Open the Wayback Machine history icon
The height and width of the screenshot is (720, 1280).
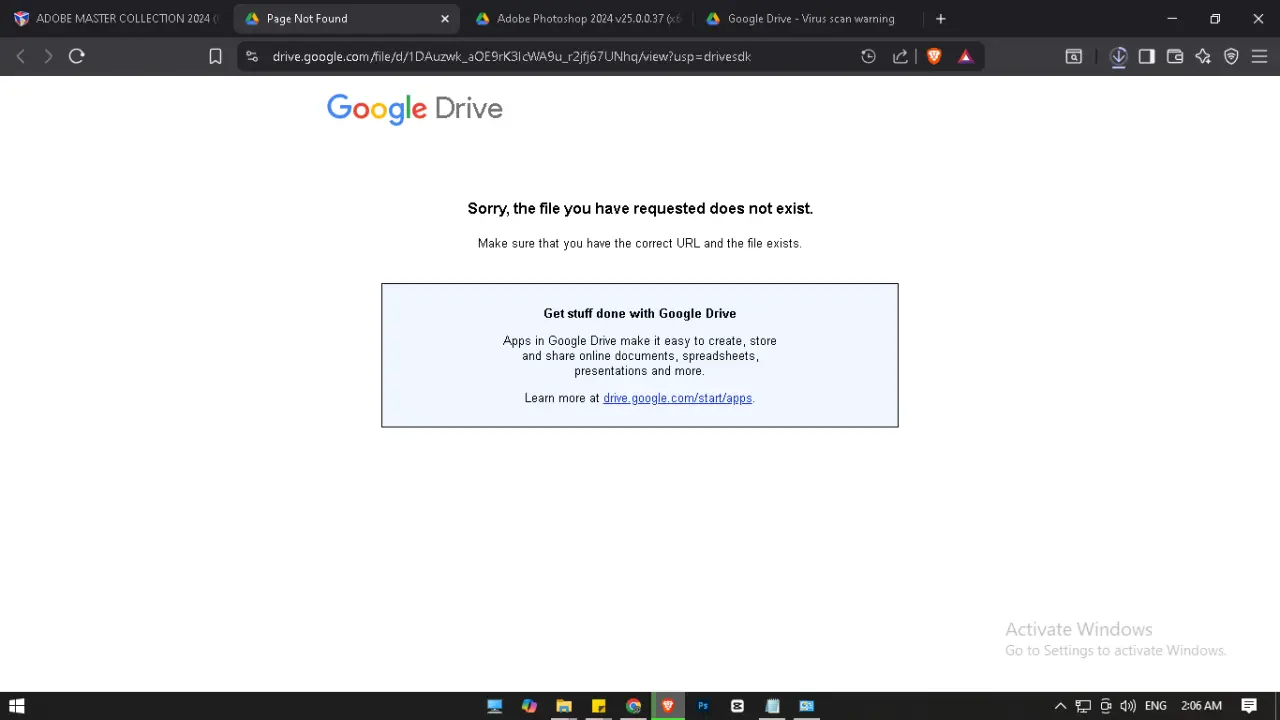pyautogui.click(x=868, y=57)
